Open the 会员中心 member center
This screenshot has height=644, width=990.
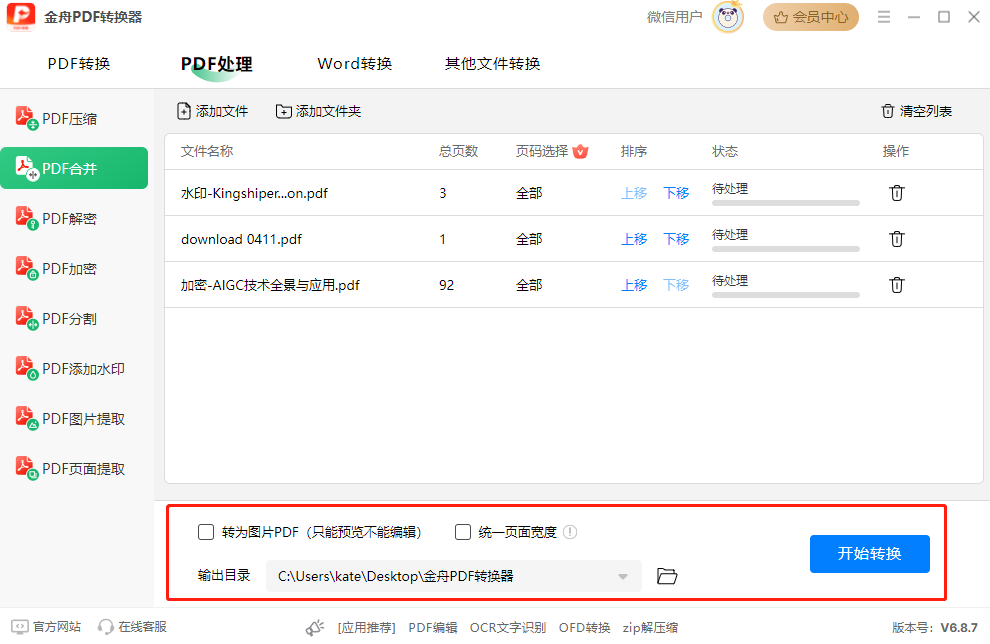811,17
